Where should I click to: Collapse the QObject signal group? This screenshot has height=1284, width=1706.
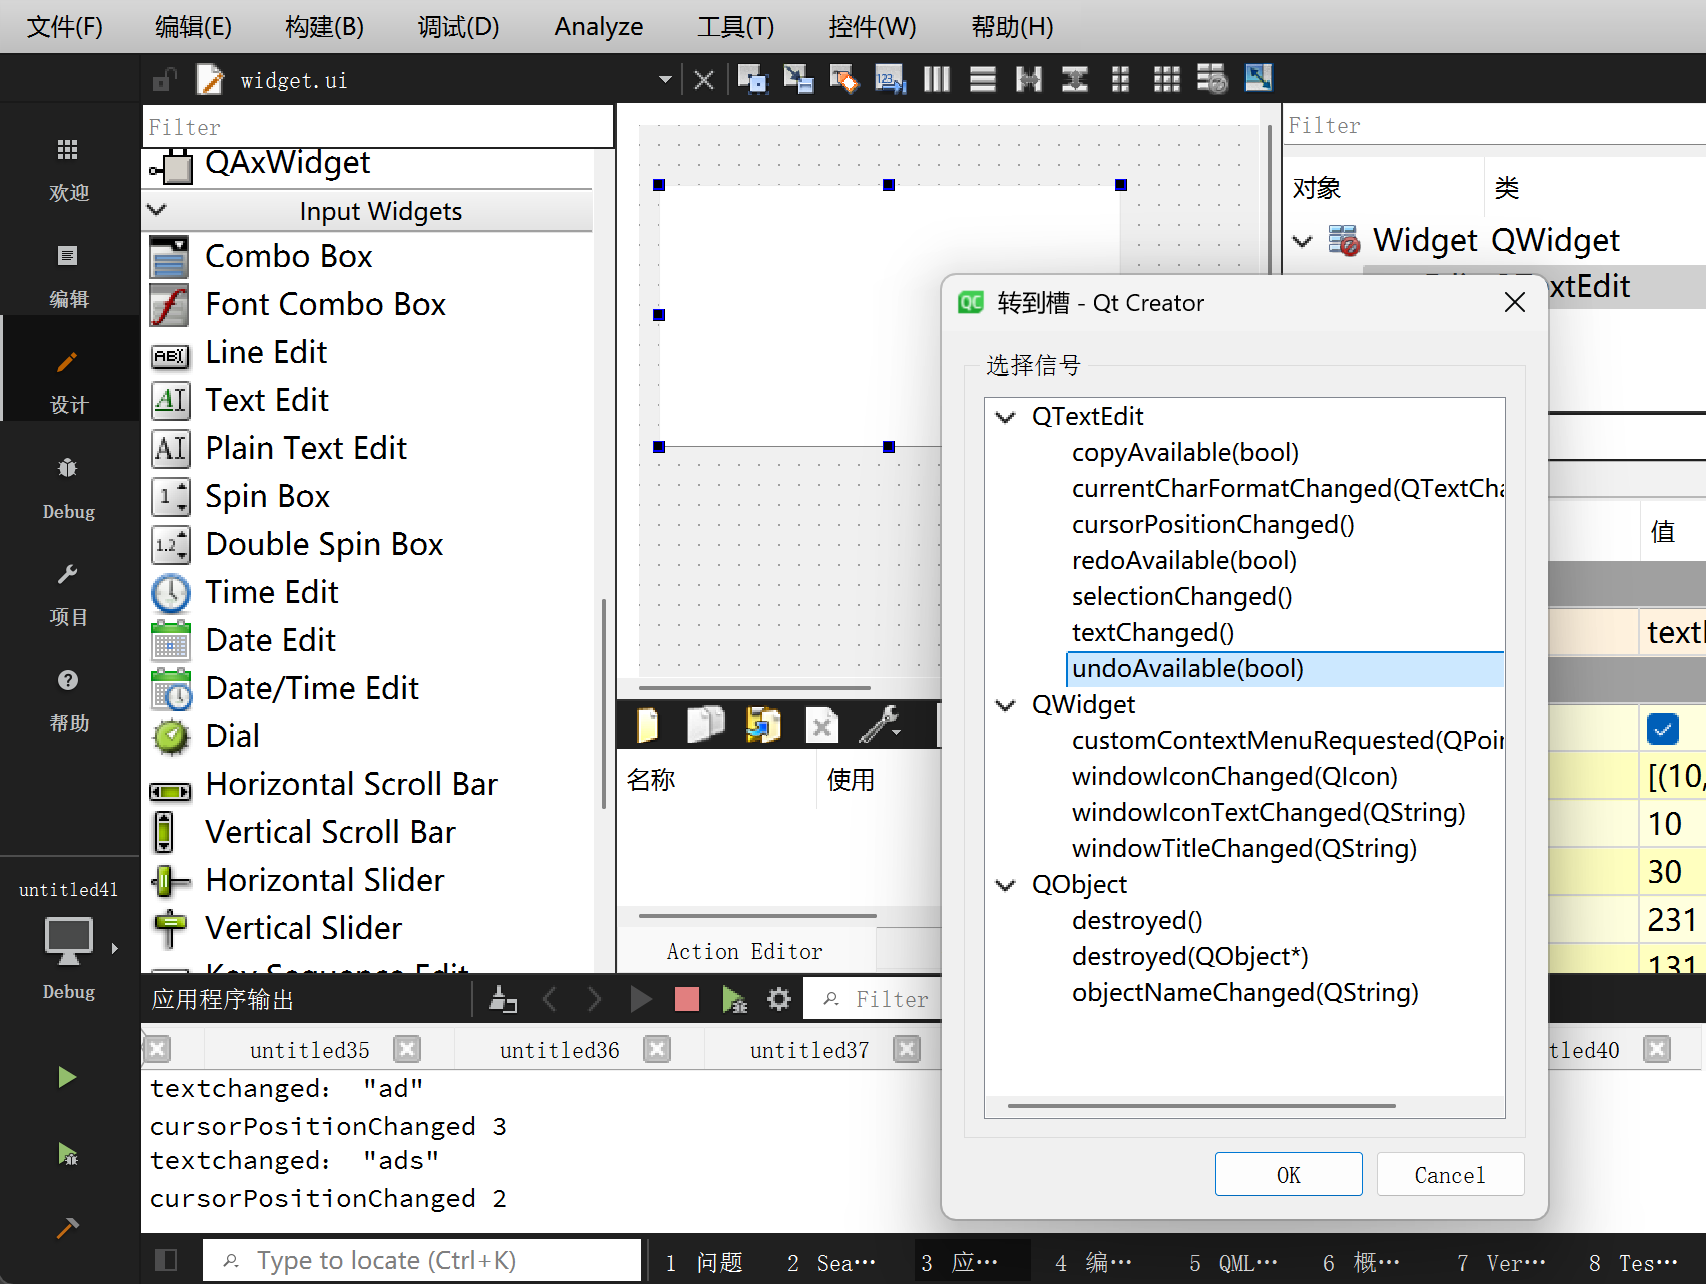(1006, 885)
